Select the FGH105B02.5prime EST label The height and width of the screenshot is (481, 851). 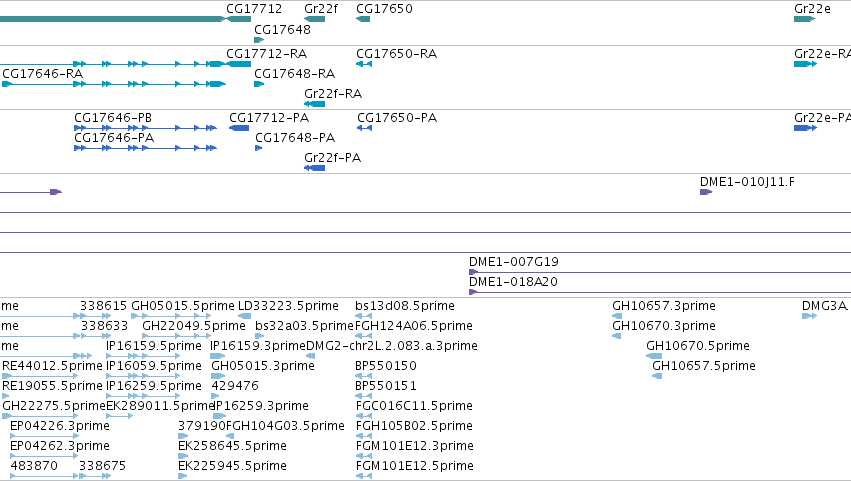tap(414, 426)
